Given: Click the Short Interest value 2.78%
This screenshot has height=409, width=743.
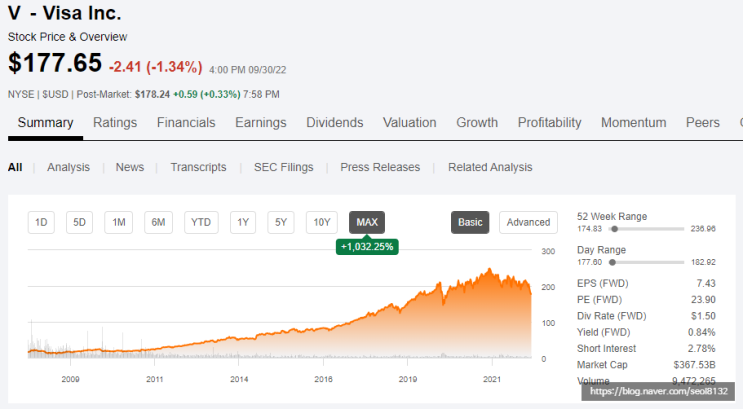Looking at the screenshot, I should (x=701, y=348).
